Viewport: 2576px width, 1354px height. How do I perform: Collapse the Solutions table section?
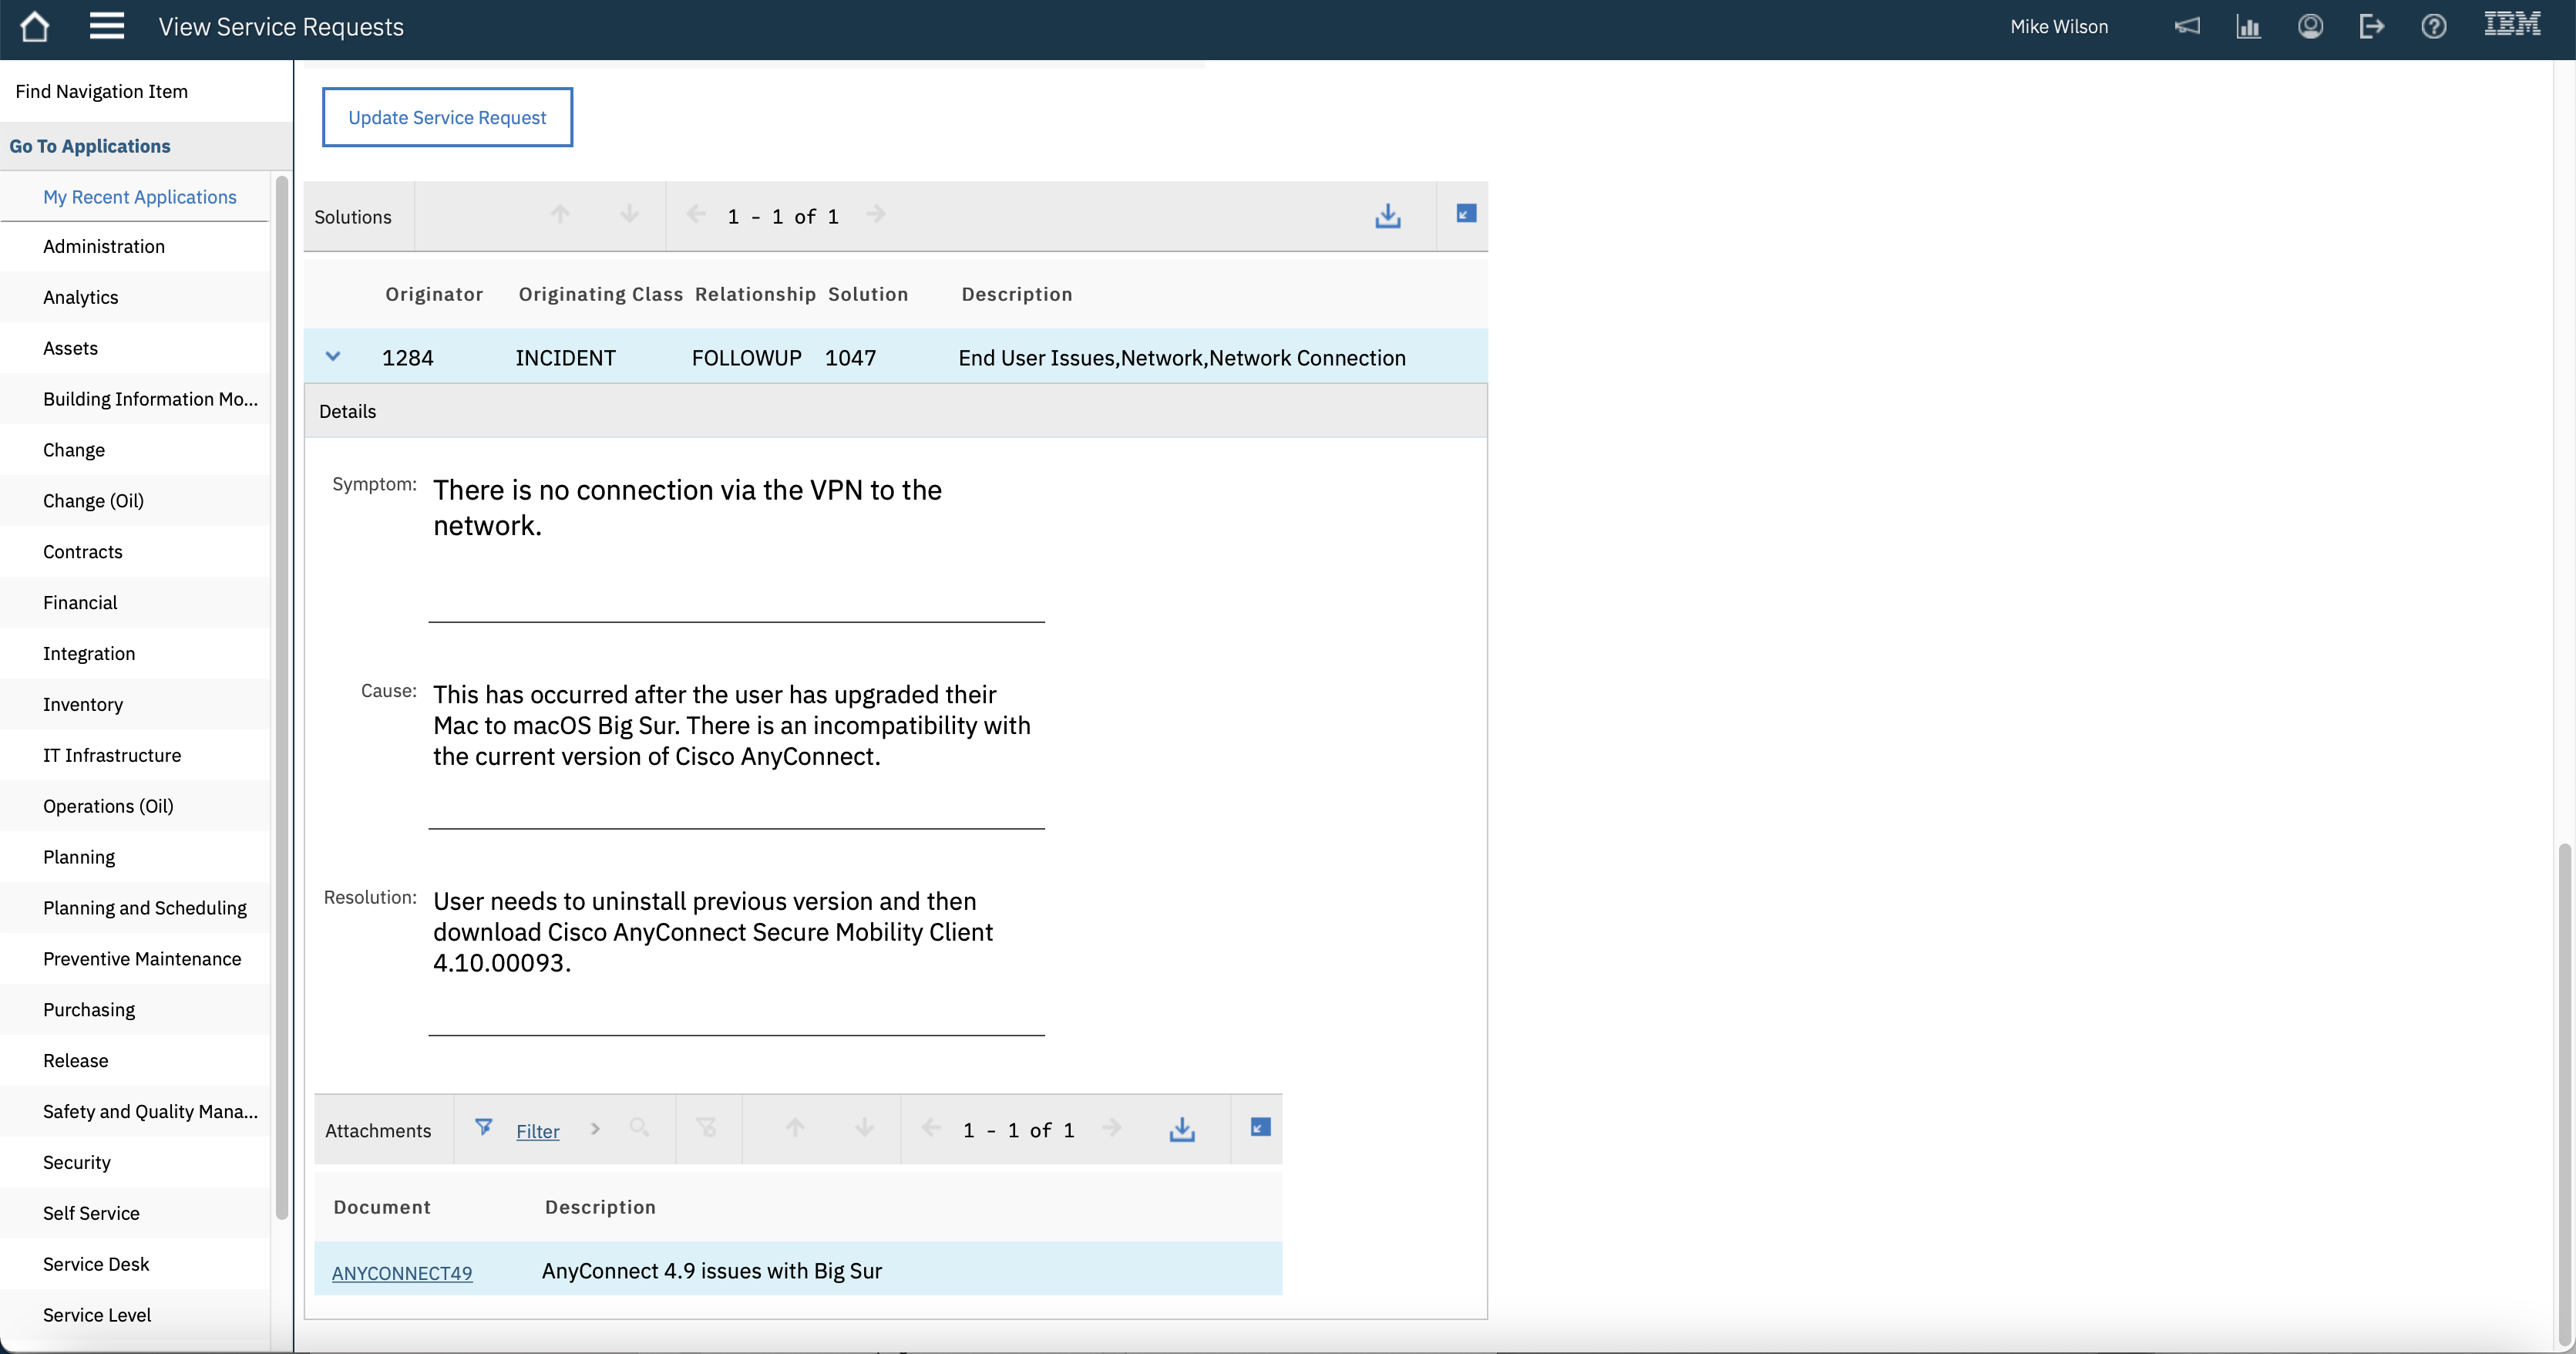tap(1465, 214)
